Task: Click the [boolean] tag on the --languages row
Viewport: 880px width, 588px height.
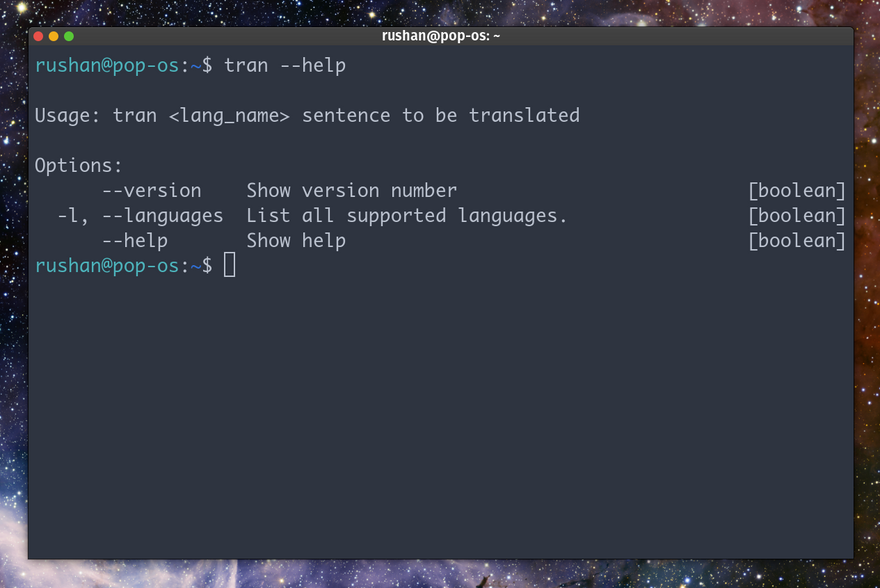Action: 796,216
